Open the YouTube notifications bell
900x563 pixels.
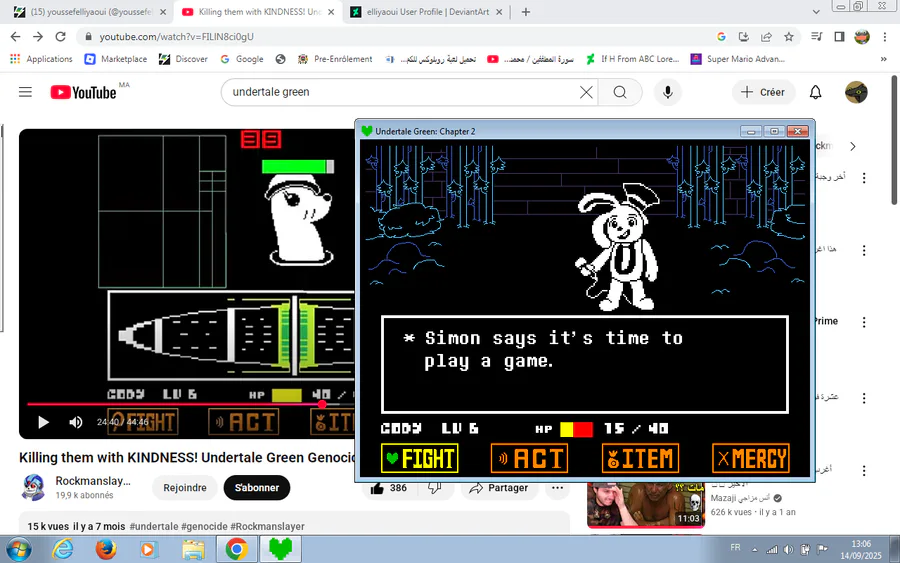coord(816,92)
